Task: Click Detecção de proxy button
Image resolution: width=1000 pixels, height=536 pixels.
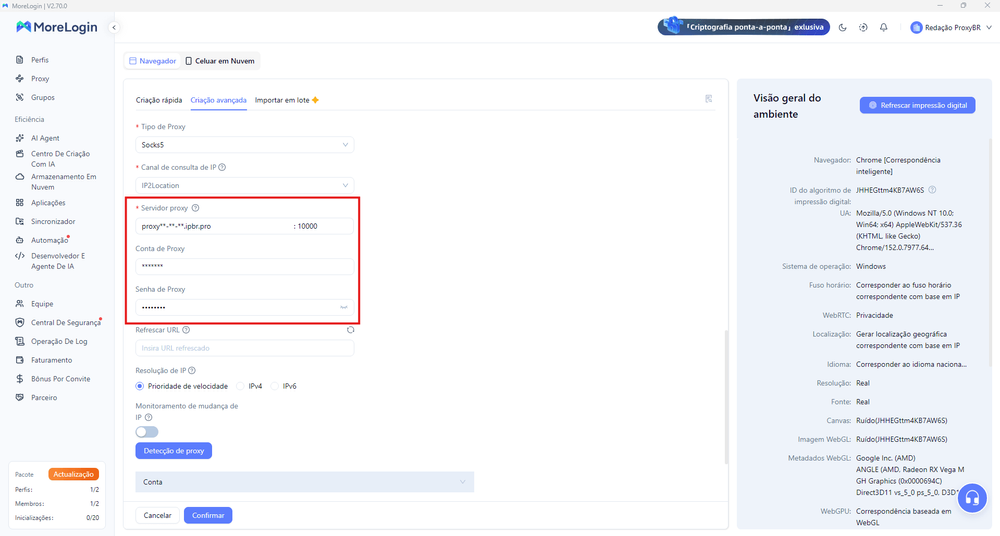Action: click(x=173, y=450)
